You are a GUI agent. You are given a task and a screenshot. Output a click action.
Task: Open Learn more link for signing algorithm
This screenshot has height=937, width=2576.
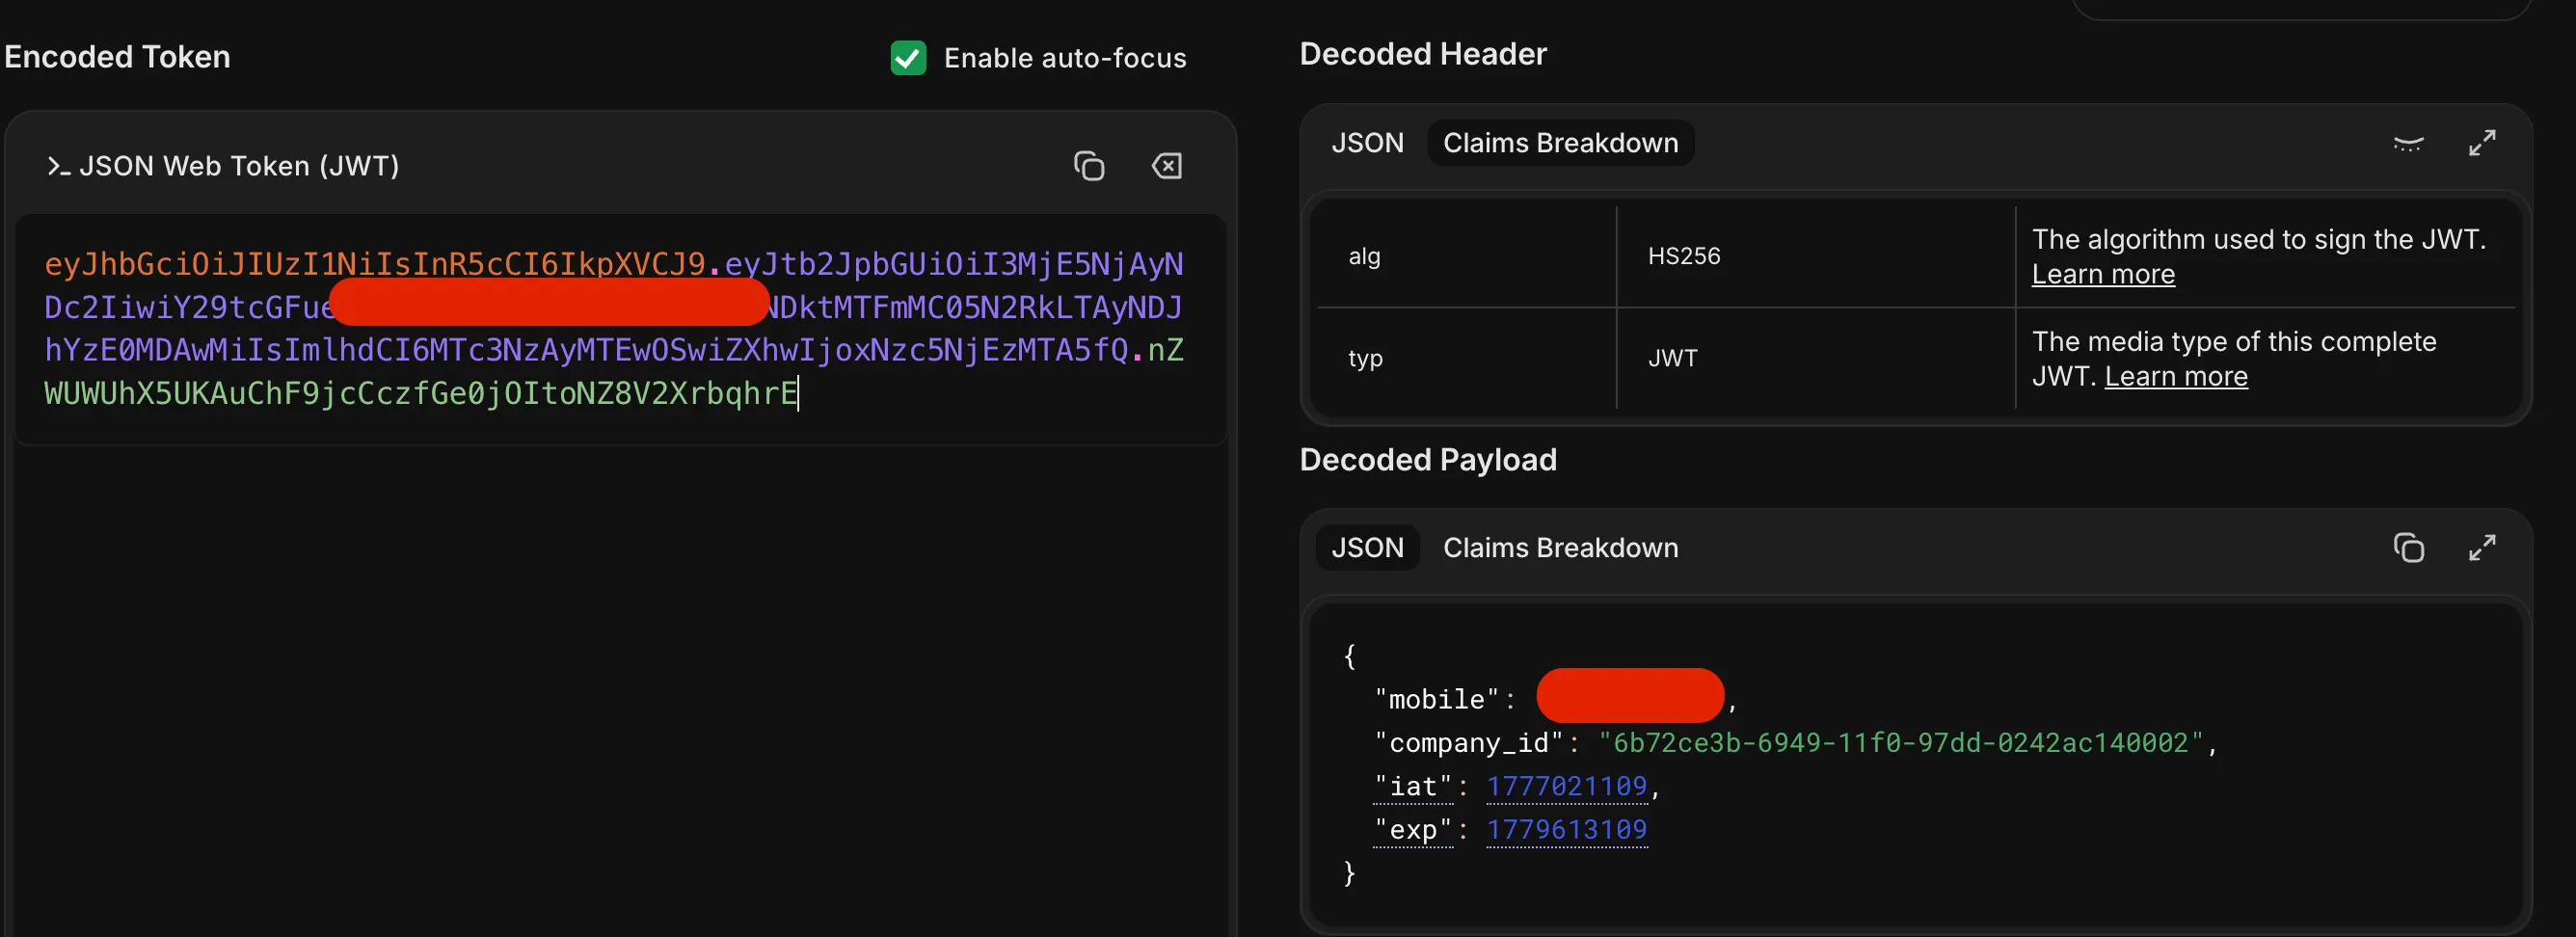click(2103, 275)
